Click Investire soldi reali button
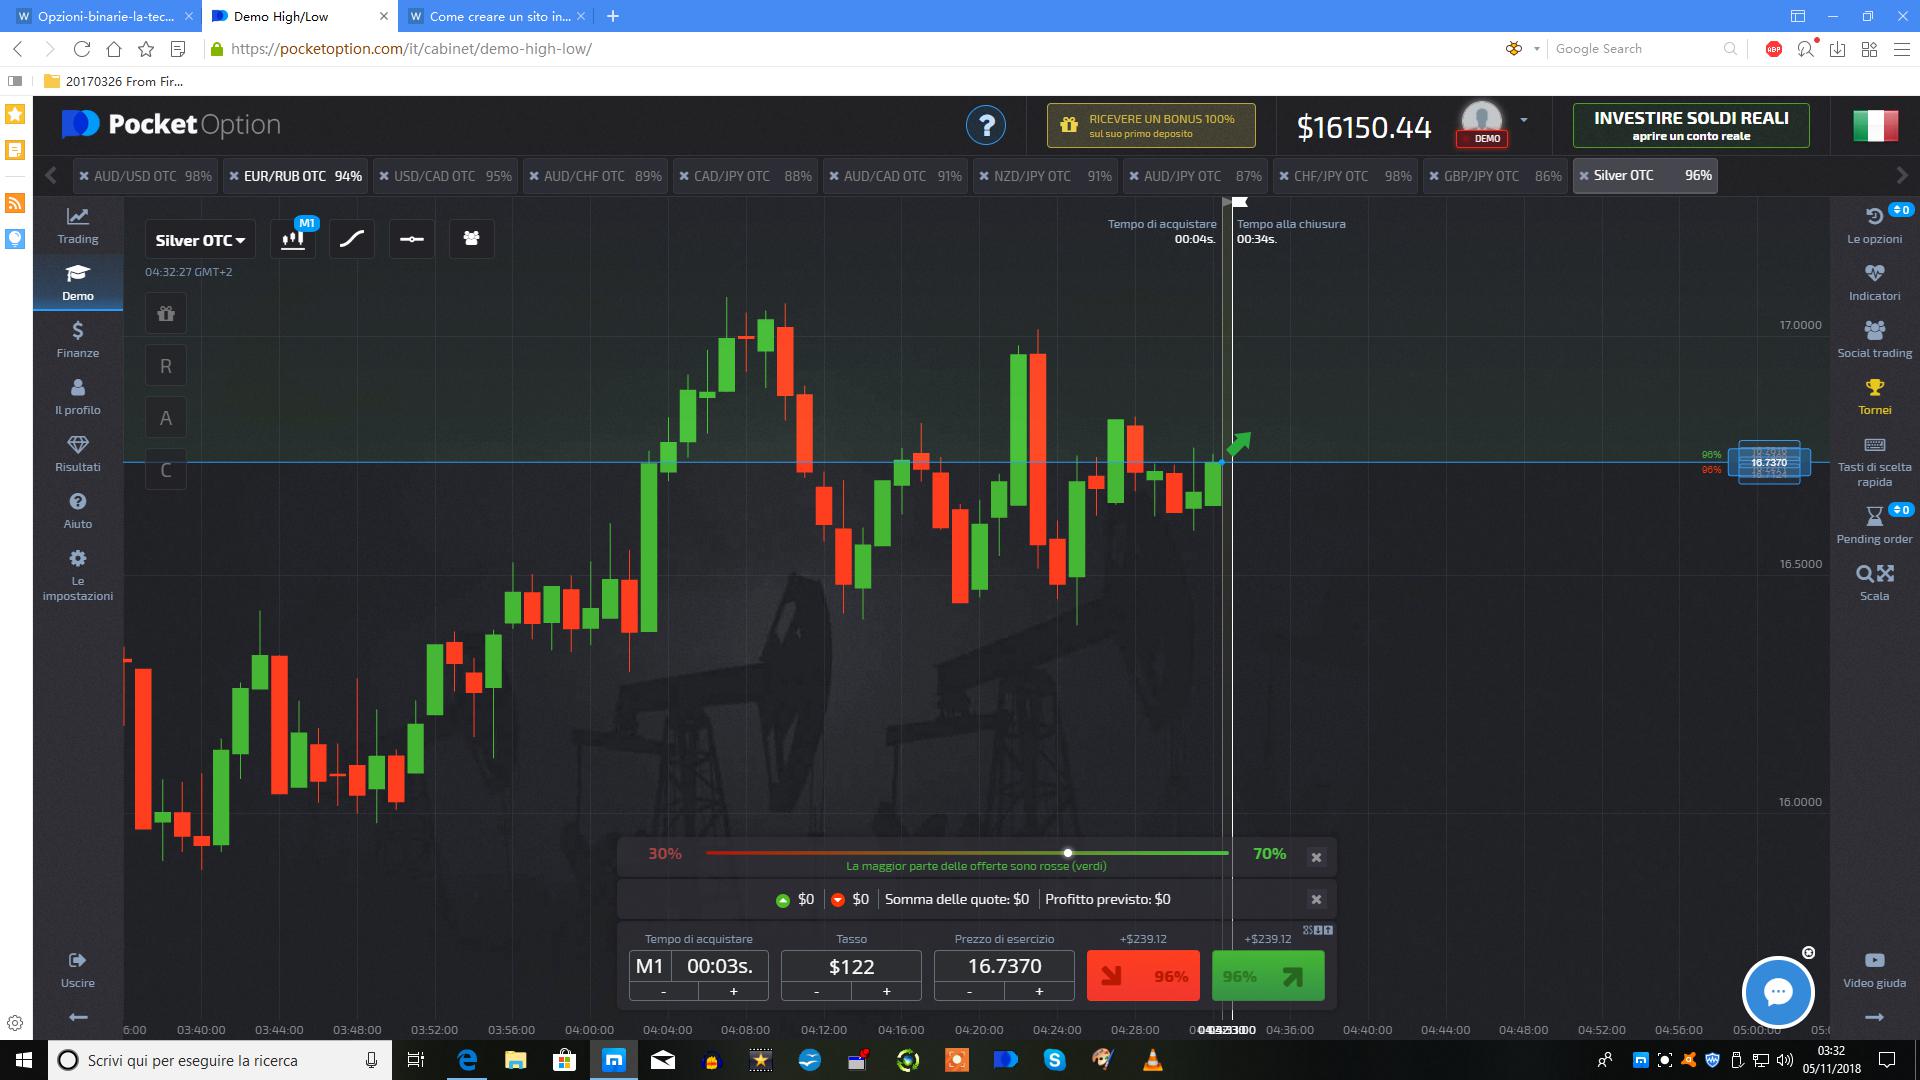Viewport: 1920px width, 1080px height. click(1691, 126)
